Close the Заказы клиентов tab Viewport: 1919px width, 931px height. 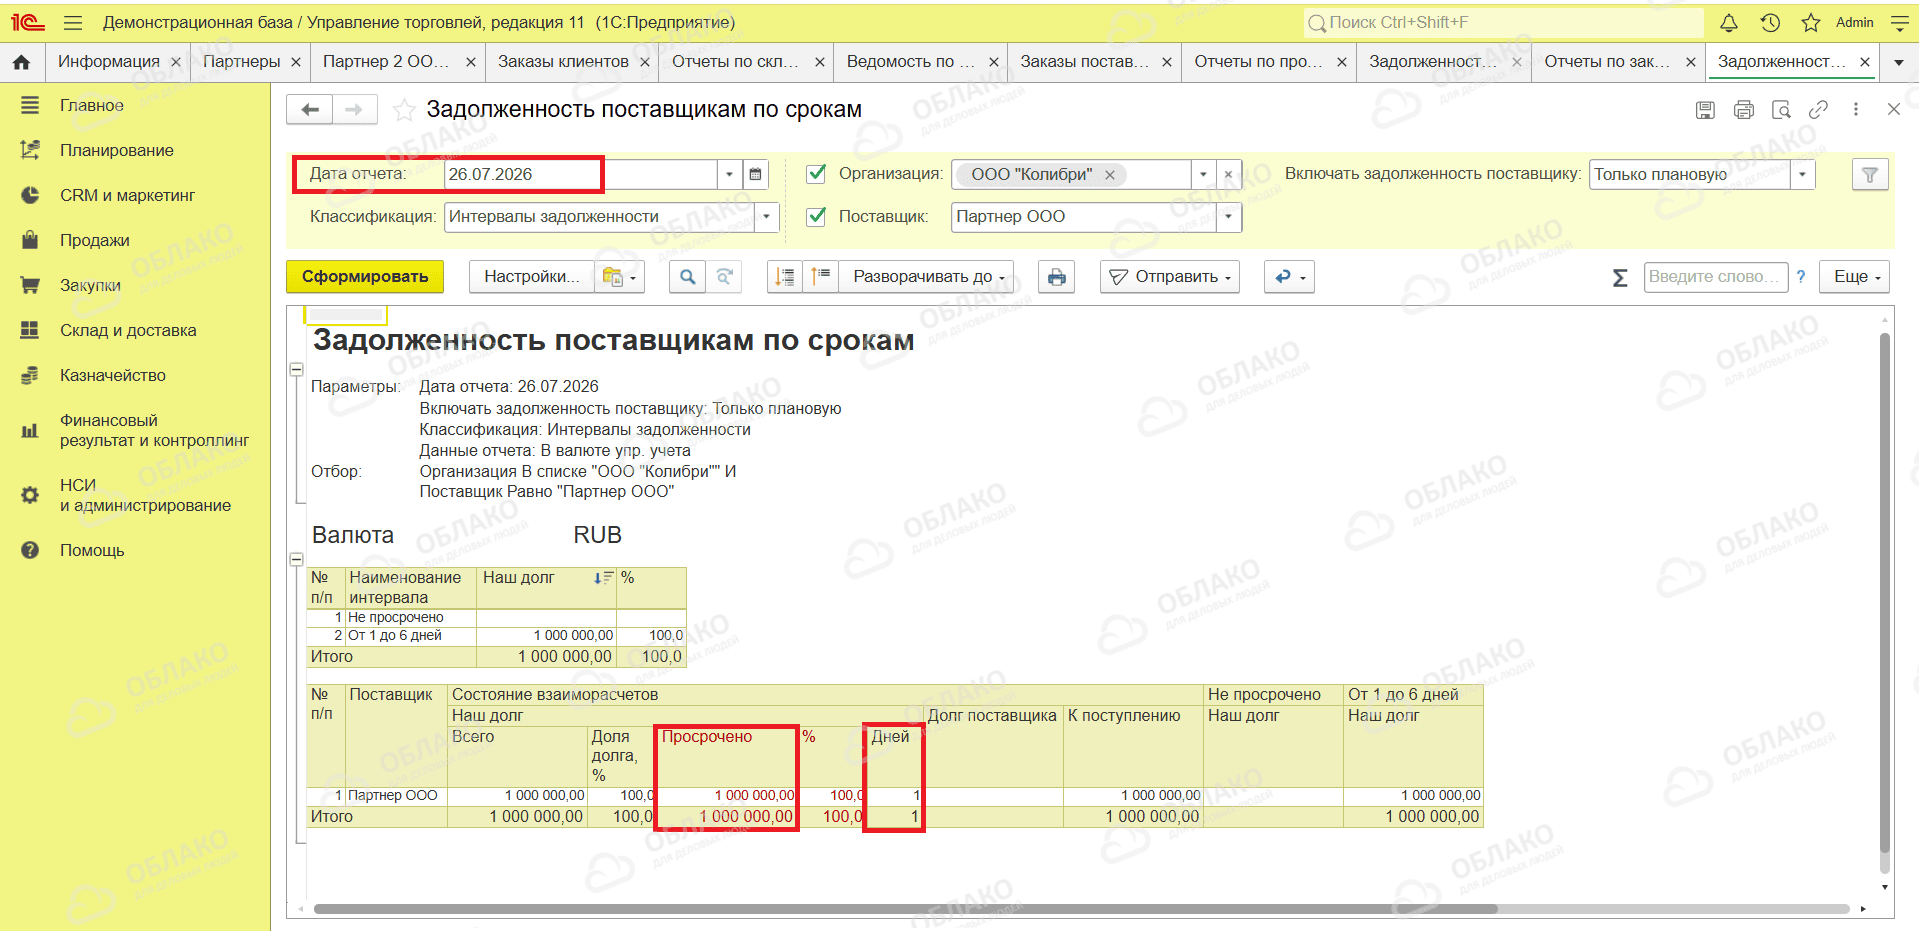645,62
